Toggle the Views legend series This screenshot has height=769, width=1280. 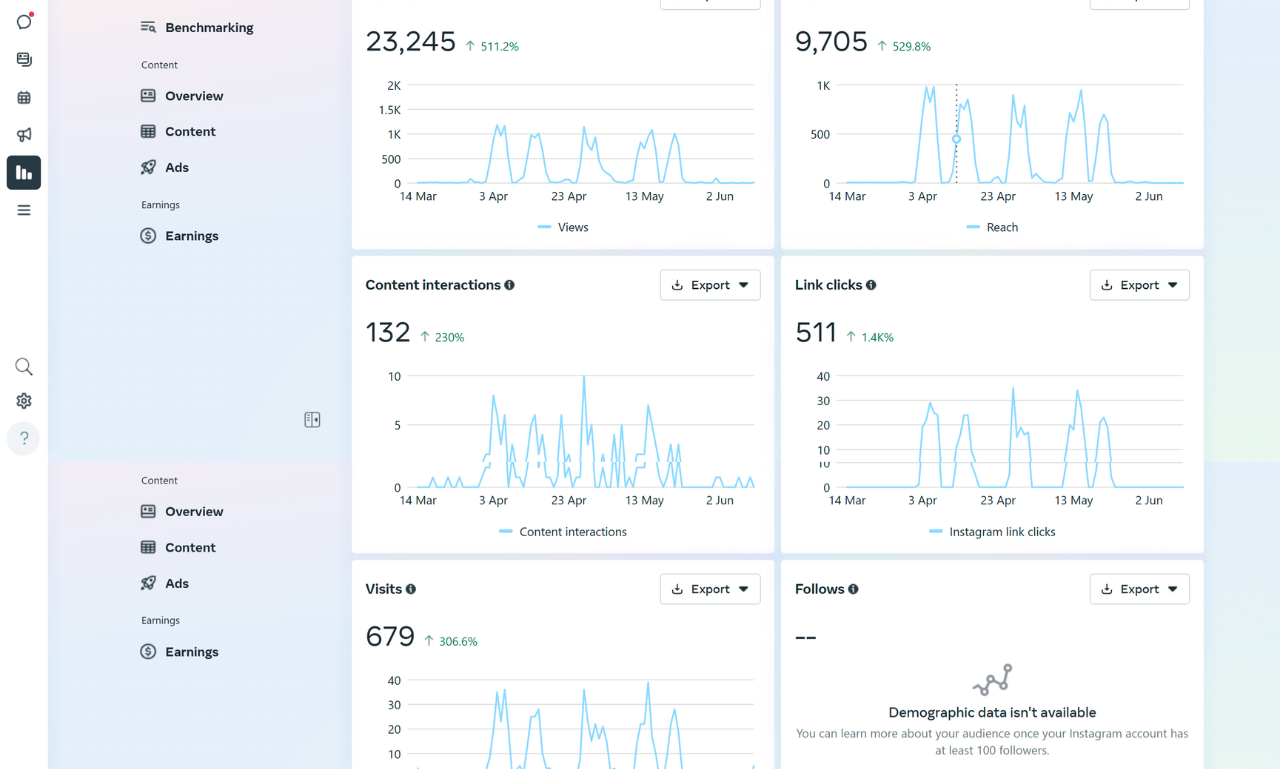point(563,227)
